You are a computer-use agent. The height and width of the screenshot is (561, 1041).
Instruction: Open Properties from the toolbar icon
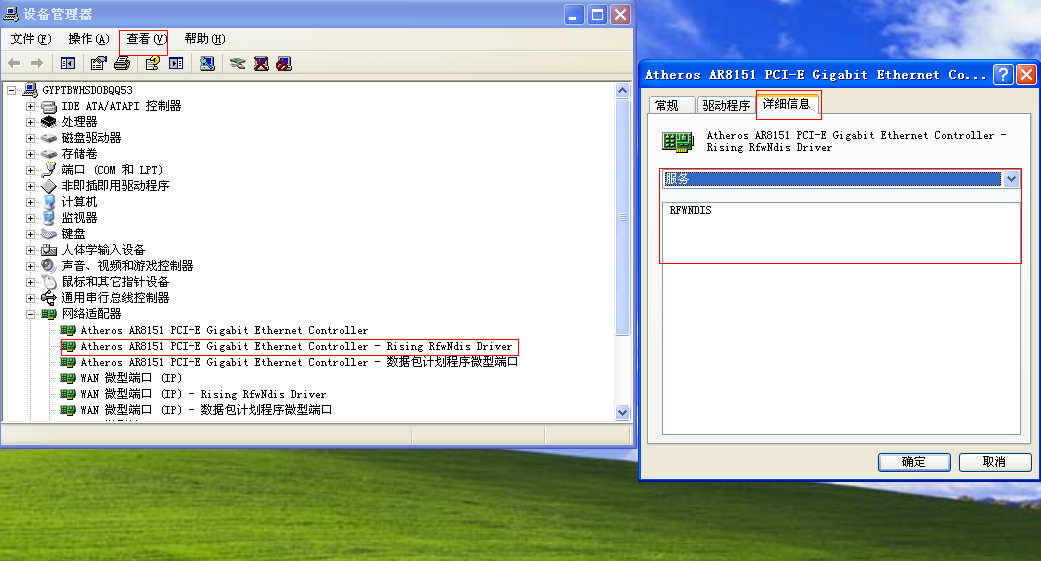click(x=98, y=64)
